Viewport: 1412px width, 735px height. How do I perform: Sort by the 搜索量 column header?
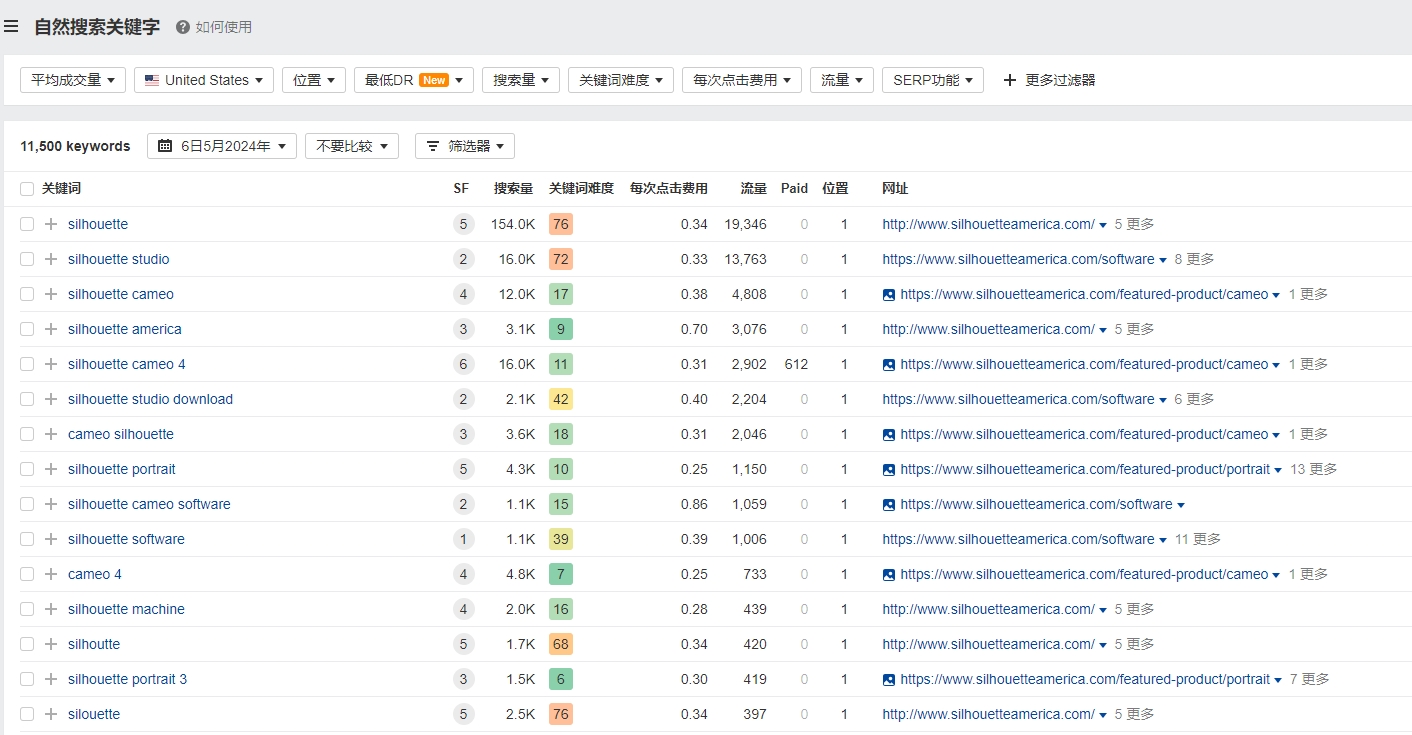tap(513, 188)
